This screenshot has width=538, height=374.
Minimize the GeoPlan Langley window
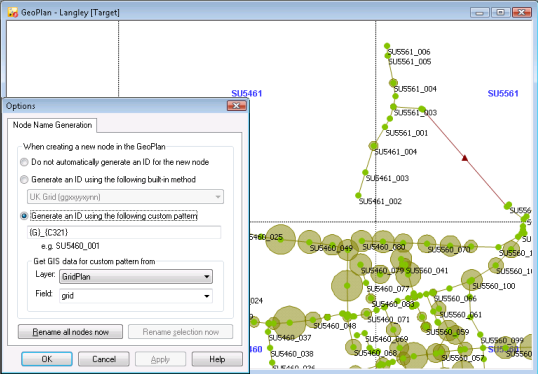(x=480, y=13)
